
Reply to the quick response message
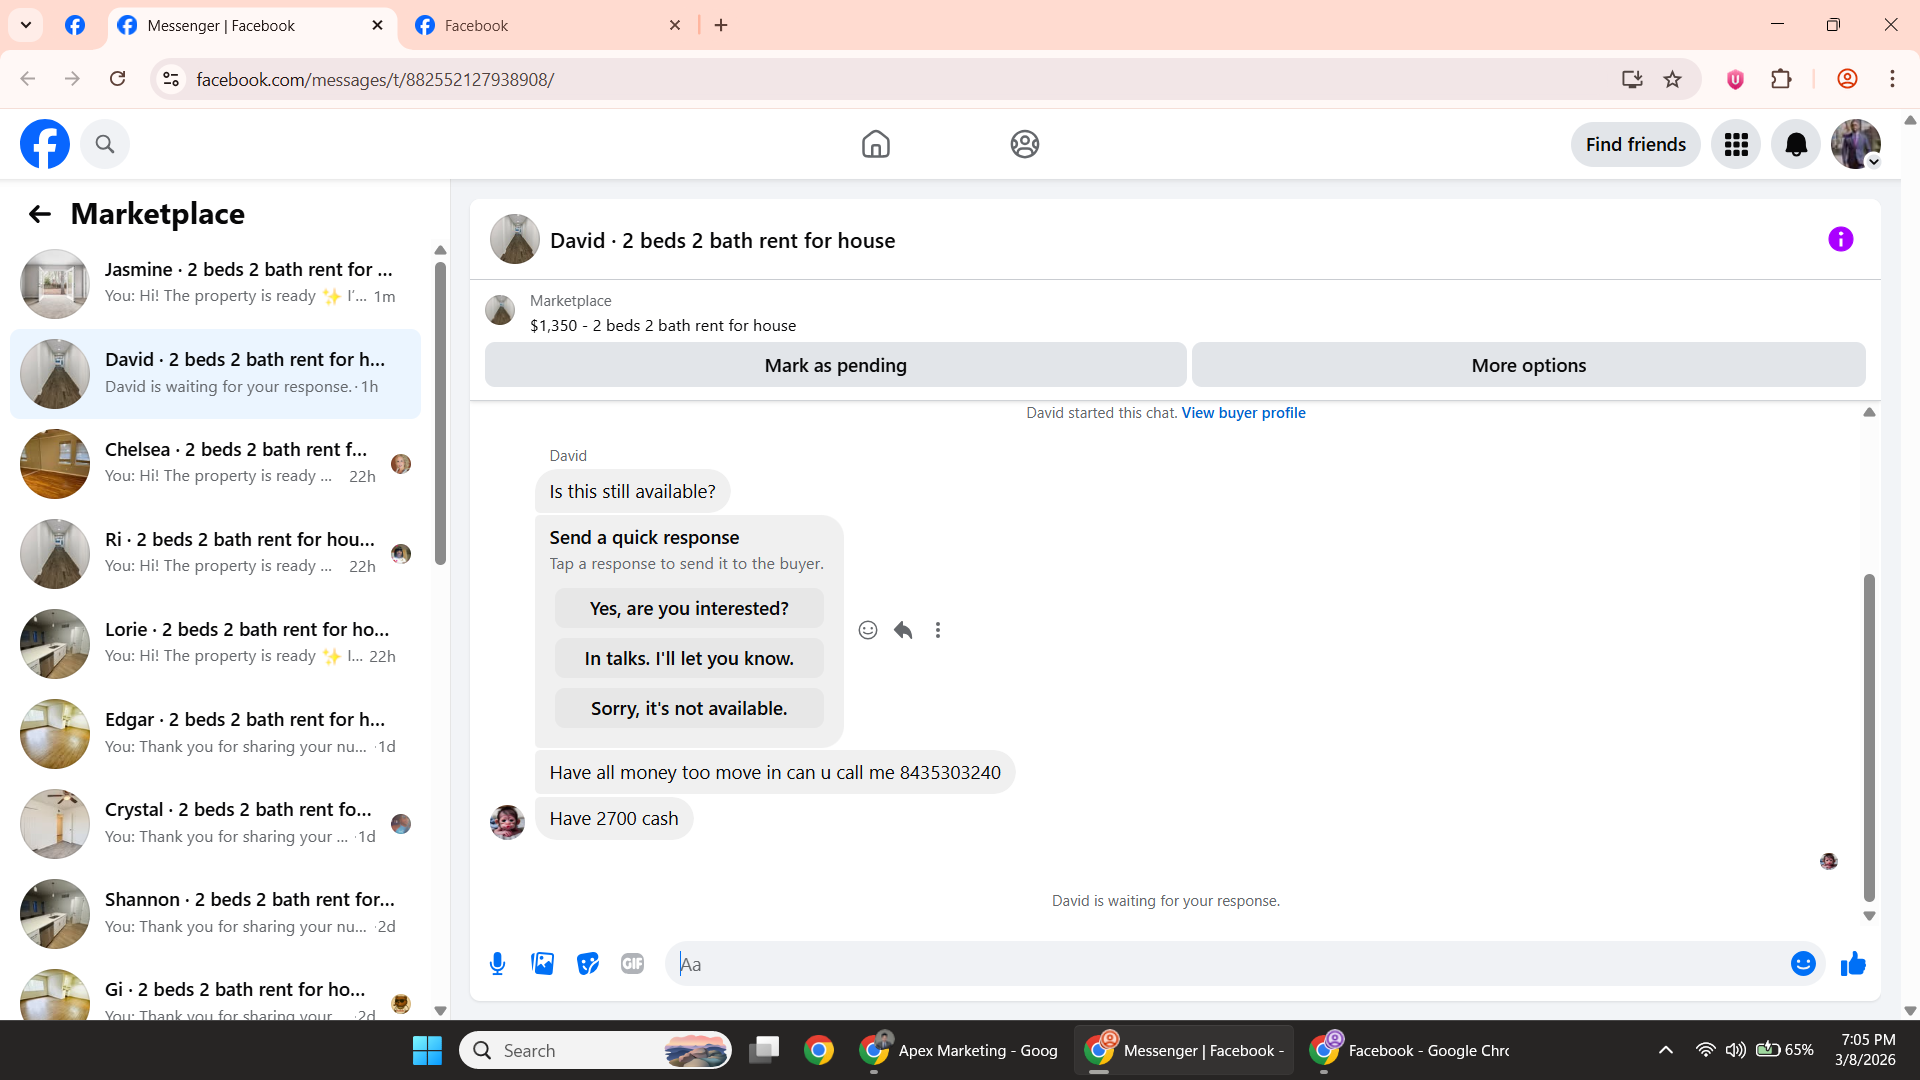point(903,630)
